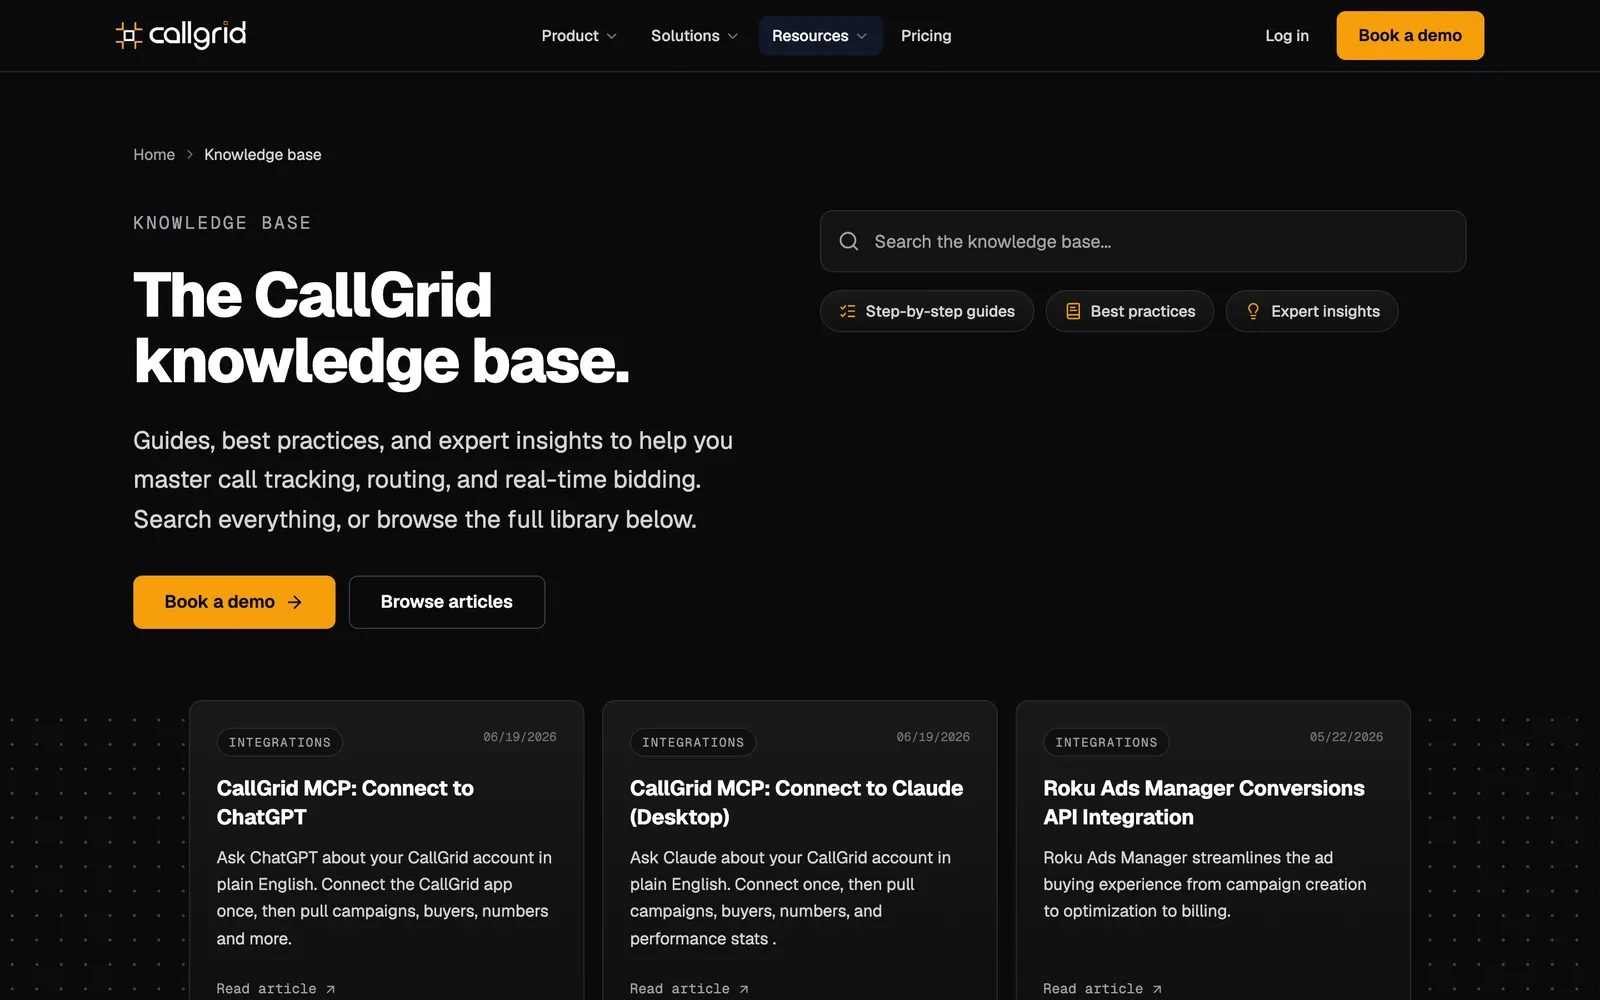
Task: Click the Integrations tag on Roku card
Action: tap(1106, 742)
